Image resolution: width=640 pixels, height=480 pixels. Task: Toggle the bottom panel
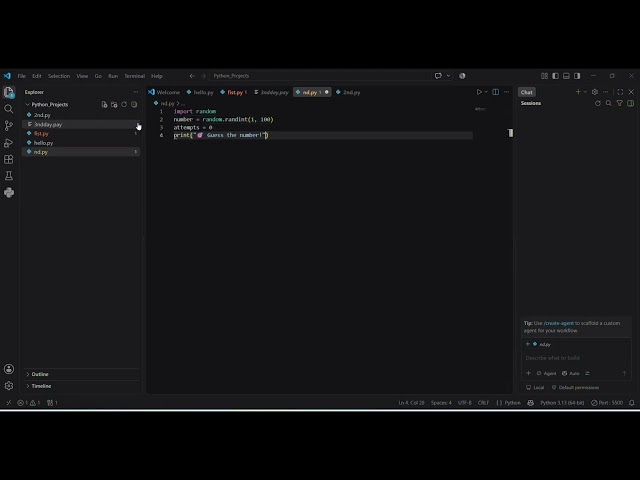pyautogui.click(x=566, y=76)
